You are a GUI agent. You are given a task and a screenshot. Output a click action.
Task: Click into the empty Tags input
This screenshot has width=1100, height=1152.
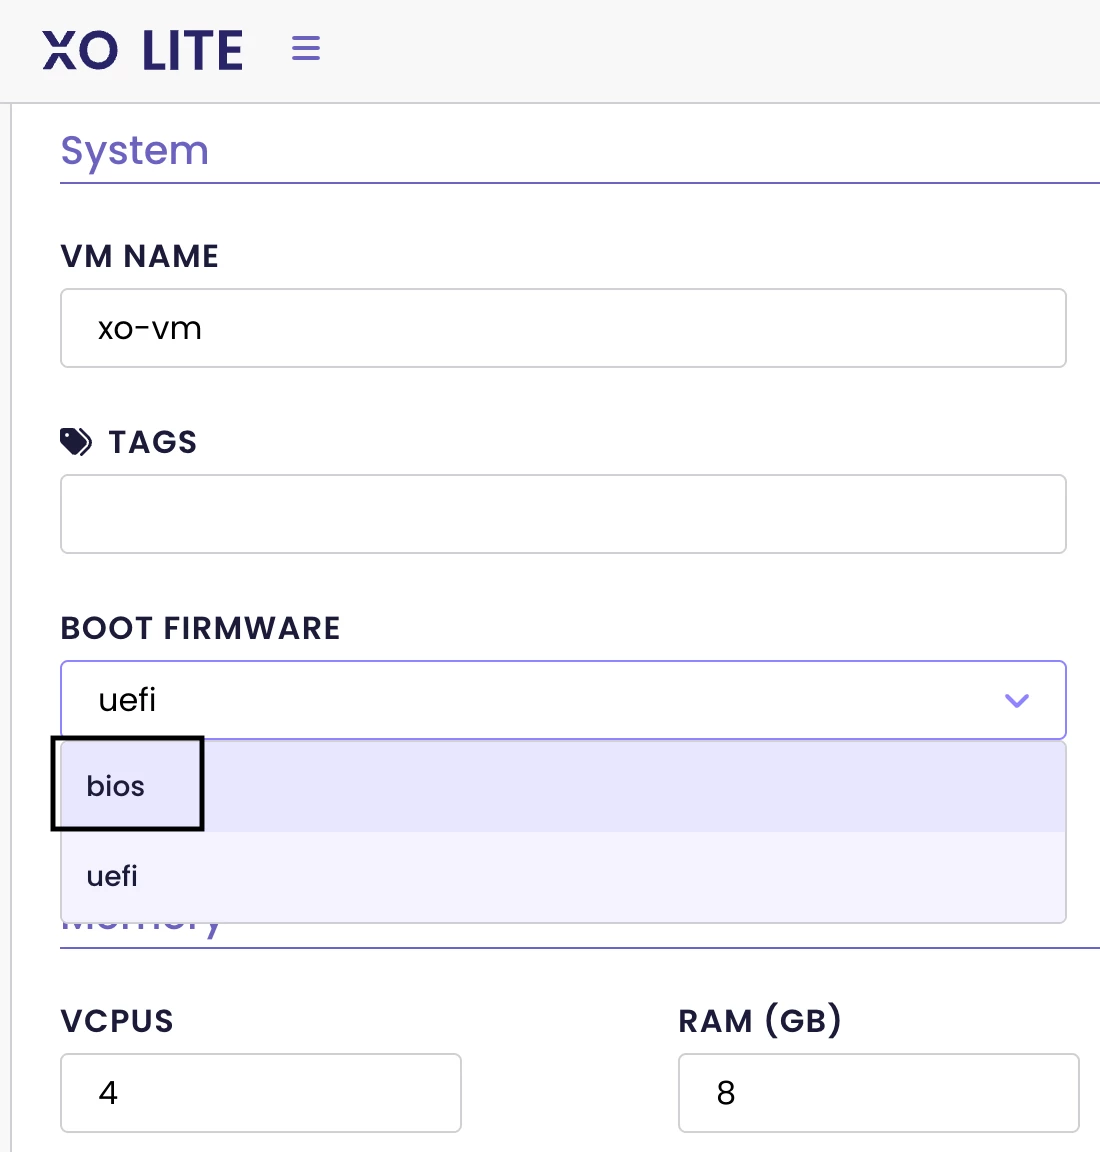point(563,514)
